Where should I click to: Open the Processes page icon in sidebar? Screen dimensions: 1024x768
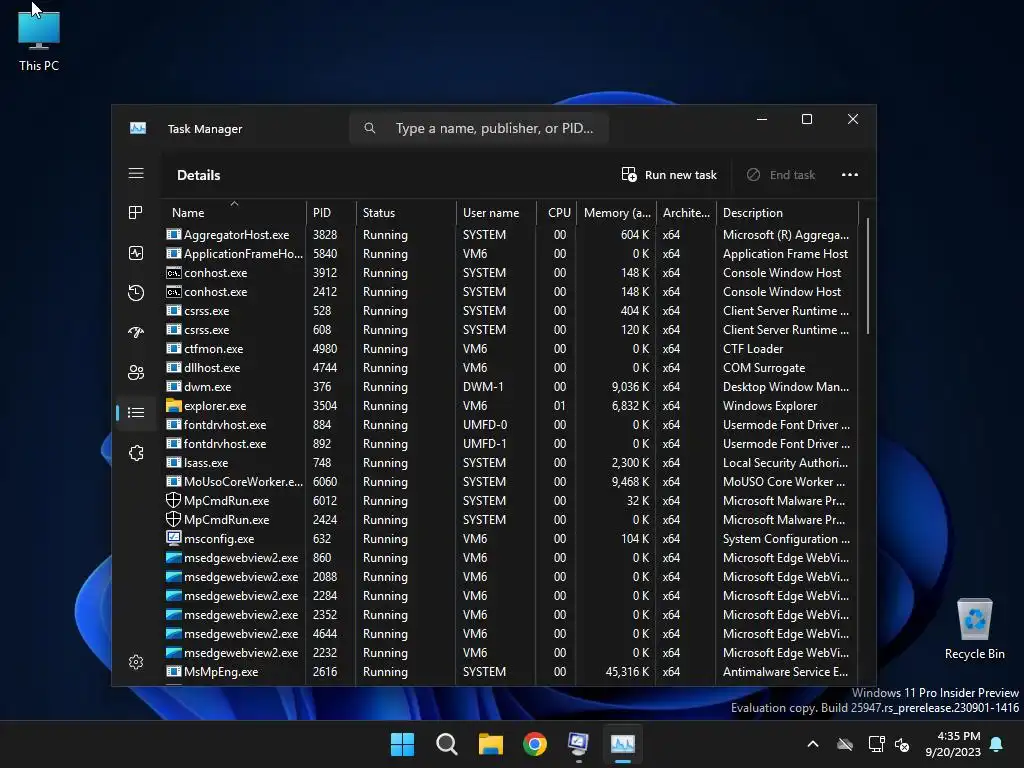tap(136, 213)
